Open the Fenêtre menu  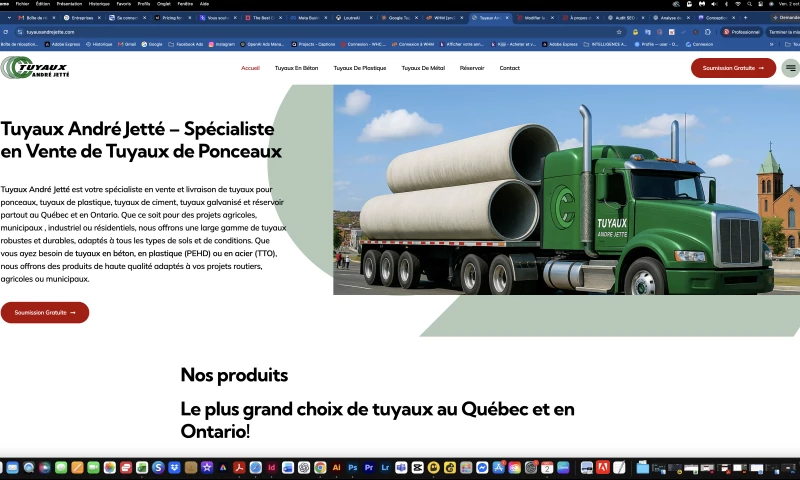[185, 4]
